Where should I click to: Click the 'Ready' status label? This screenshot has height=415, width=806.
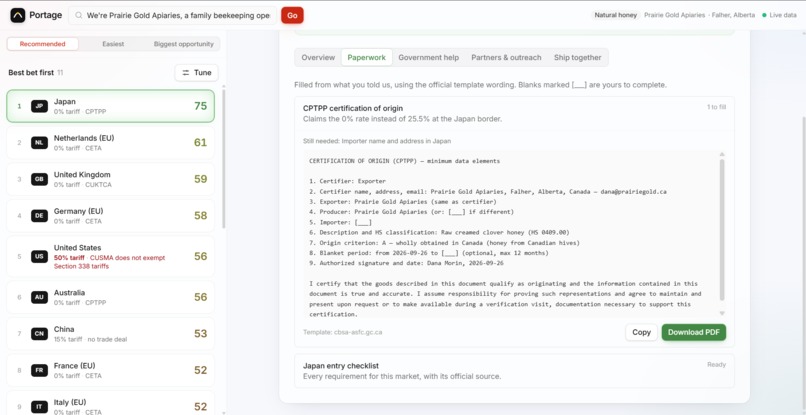pyautogui.click(x=717, y=365)
